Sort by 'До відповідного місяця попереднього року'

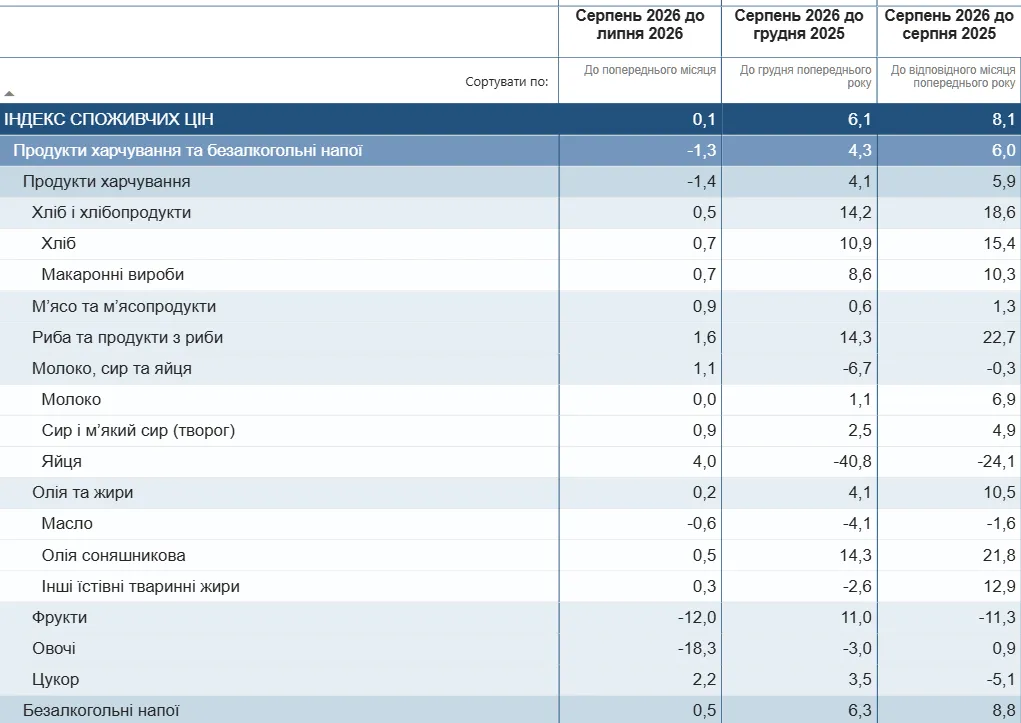pos(953,76)
